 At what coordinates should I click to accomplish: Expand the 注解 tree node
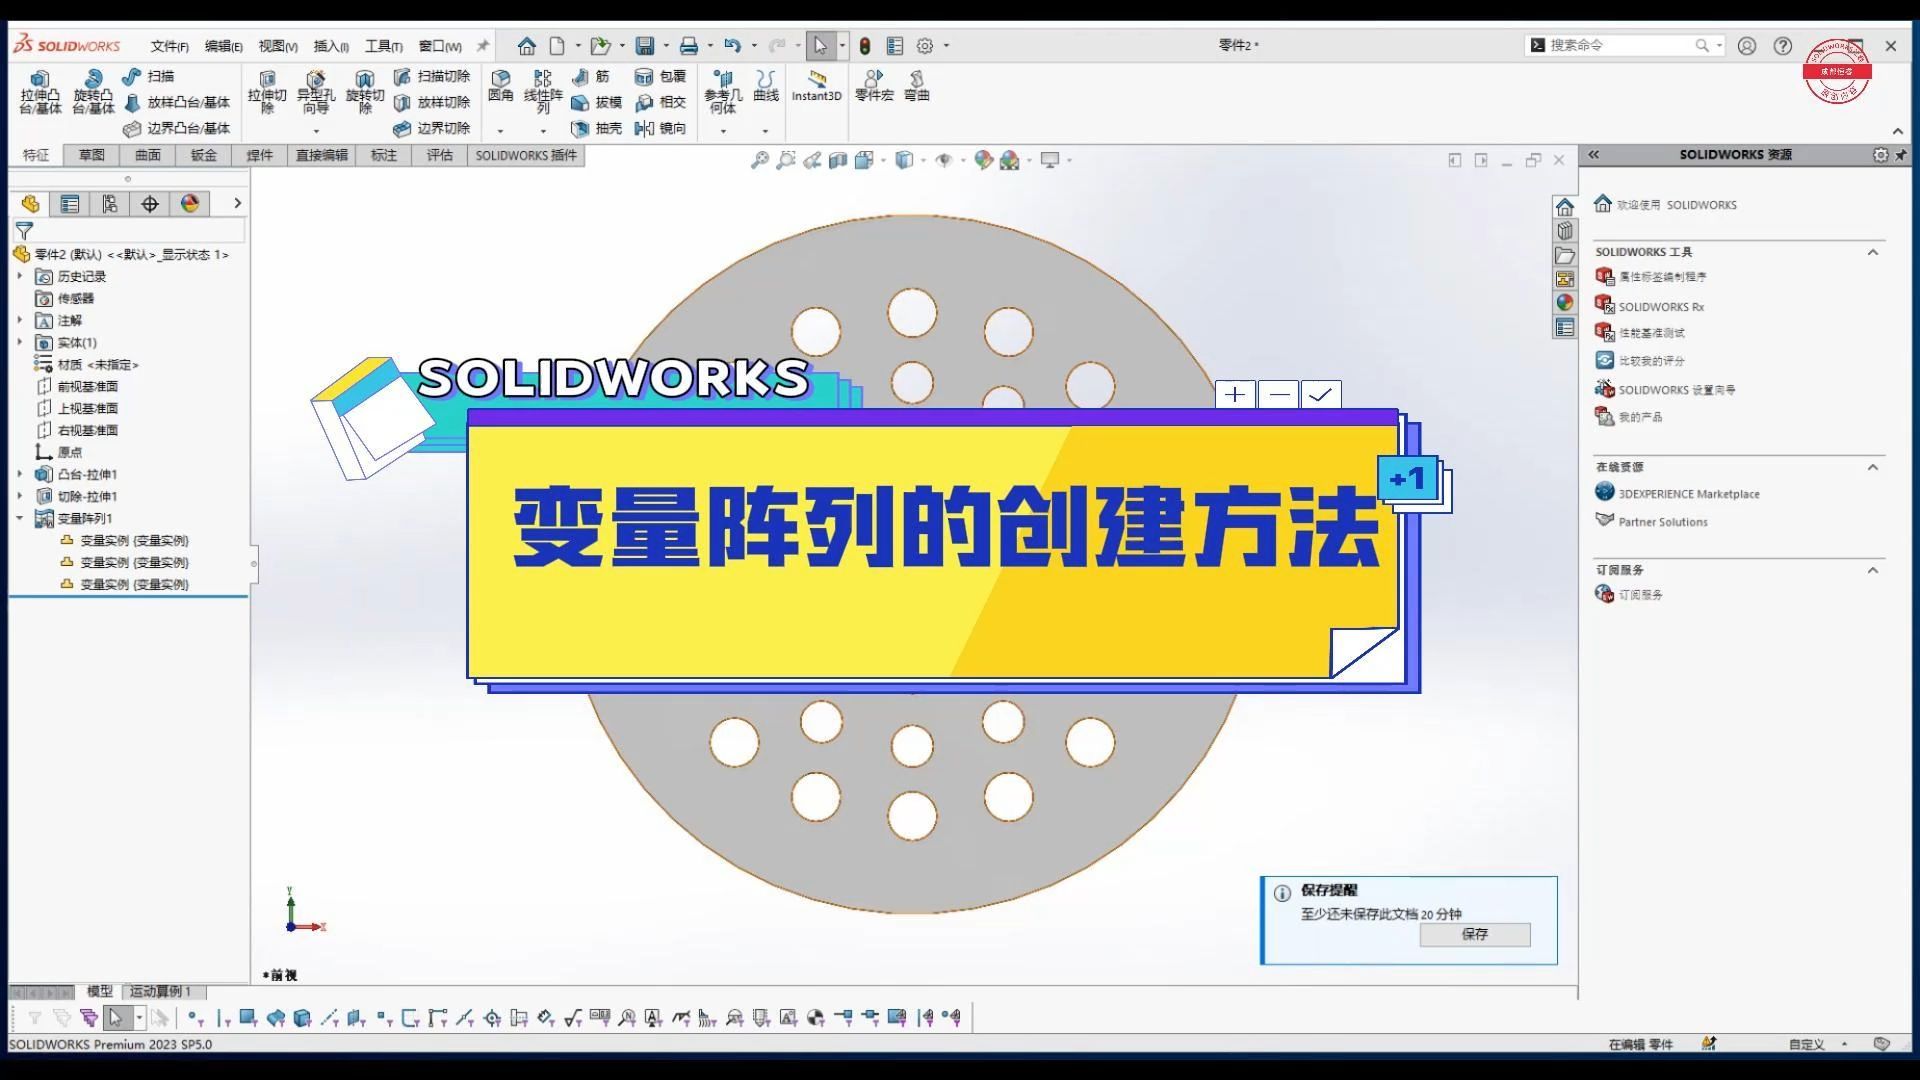pyautogui.click(x=20, y=320)
